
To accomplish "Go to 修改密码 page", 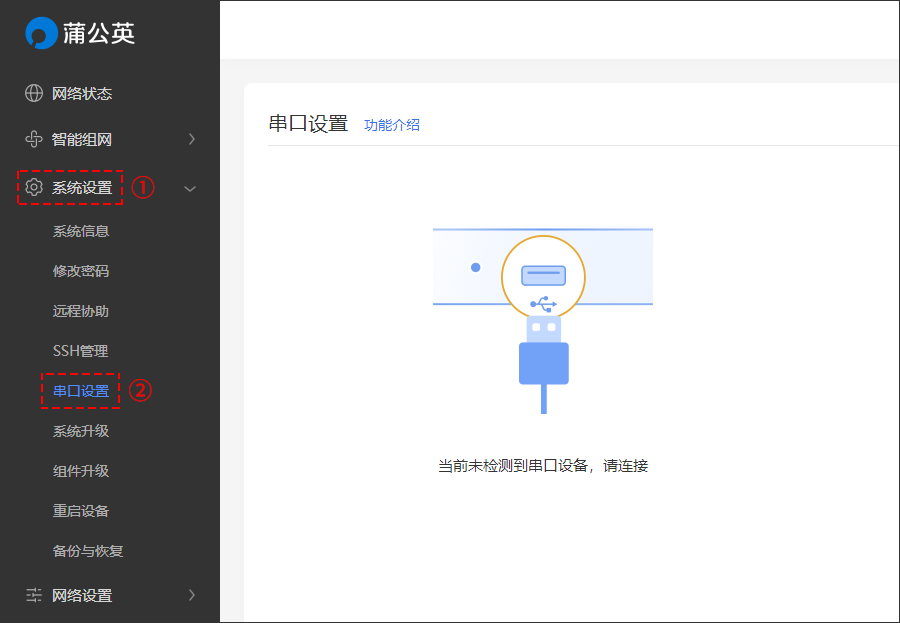I will coord(81,271).
